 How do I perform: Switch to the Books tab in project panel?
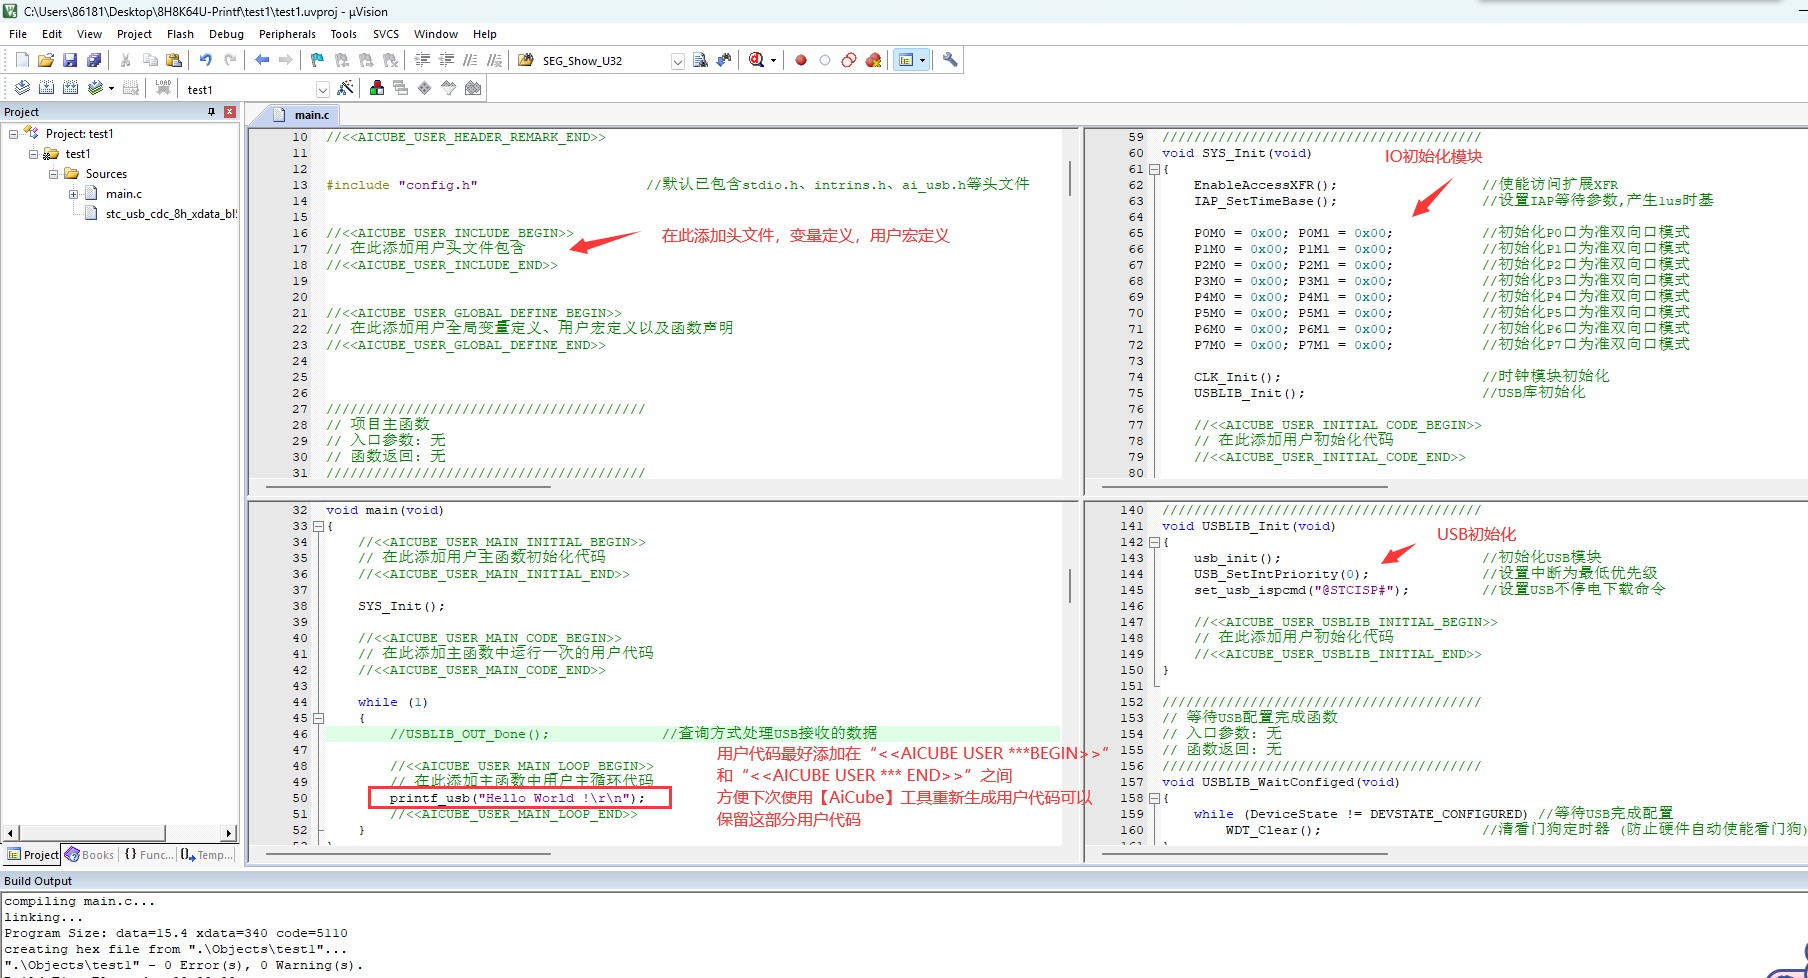tap(90, 855)
